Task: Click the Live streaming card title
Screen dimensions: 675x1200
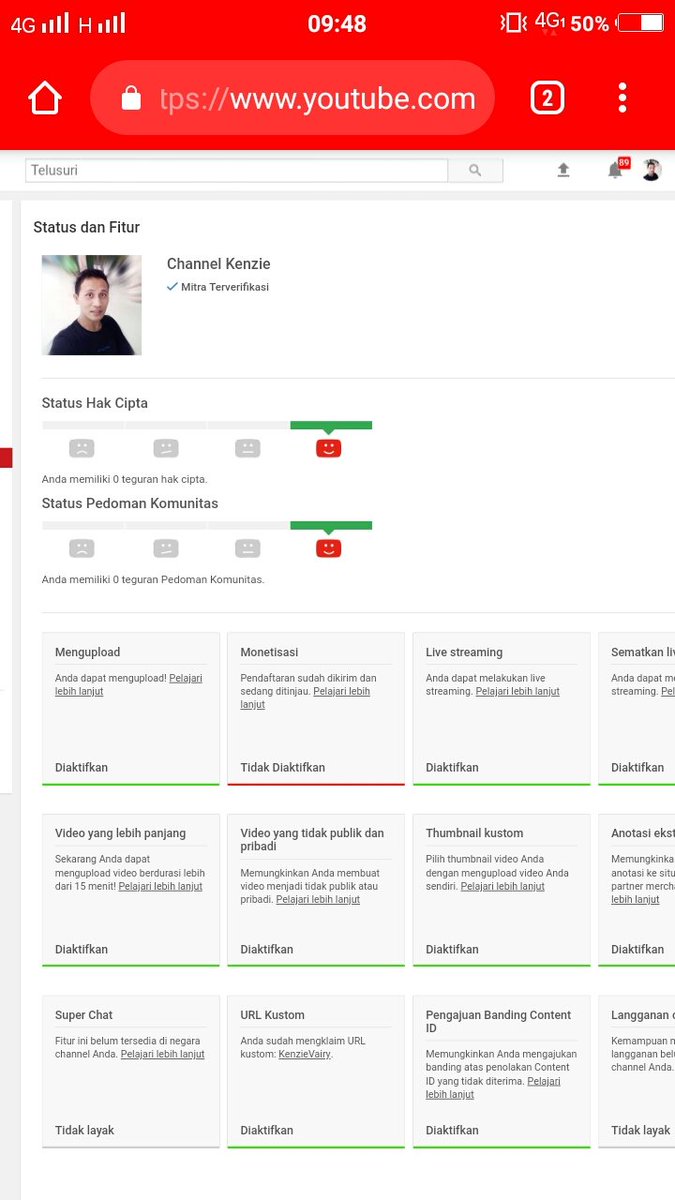Action: point(464,653)
